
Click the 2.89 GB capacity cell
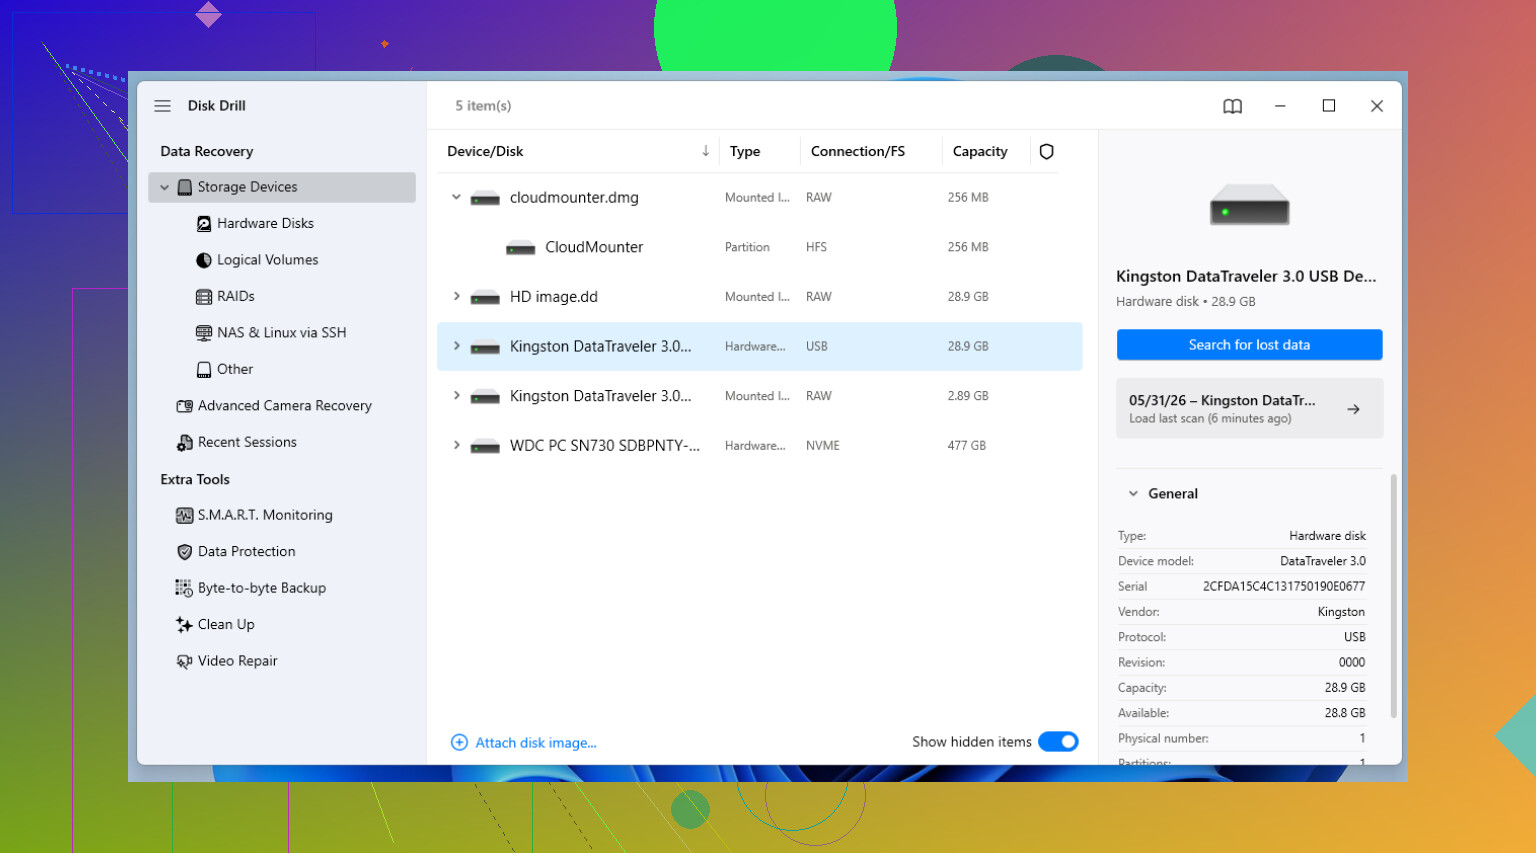coord(968,397)
